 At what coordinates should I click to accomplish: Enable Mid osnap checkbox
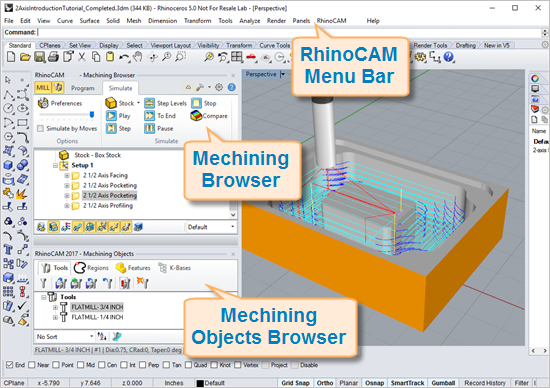tap(80, 365)
